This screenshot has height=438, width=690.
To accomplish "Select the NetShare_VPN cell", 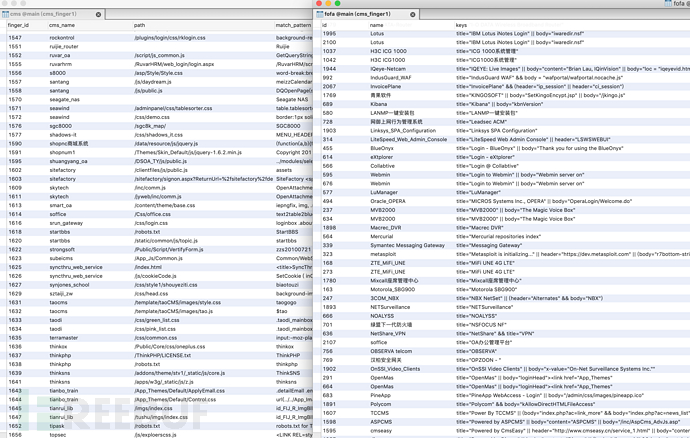I will tap(388, 334).
